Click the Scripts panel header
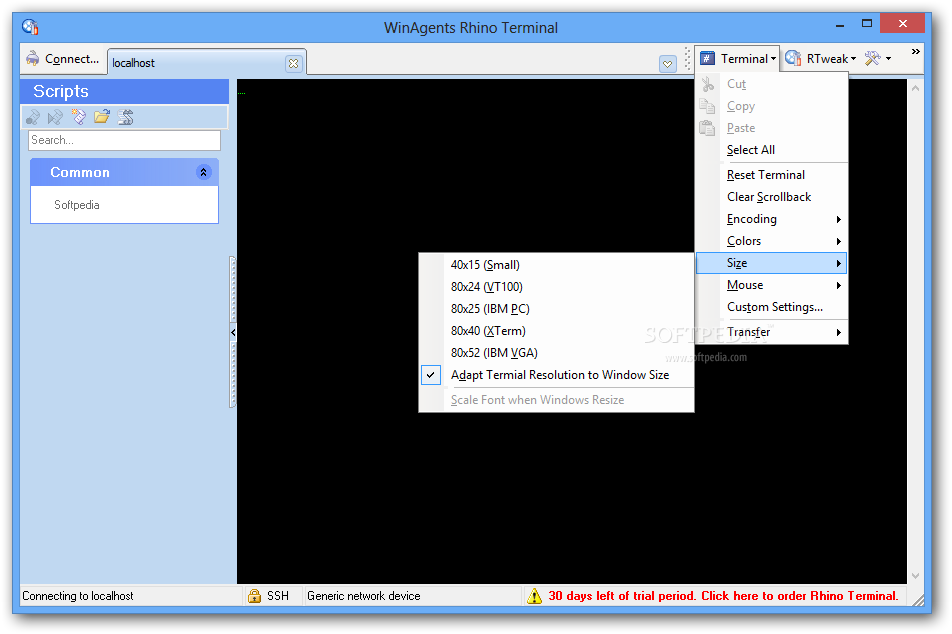 coord(124,91)
